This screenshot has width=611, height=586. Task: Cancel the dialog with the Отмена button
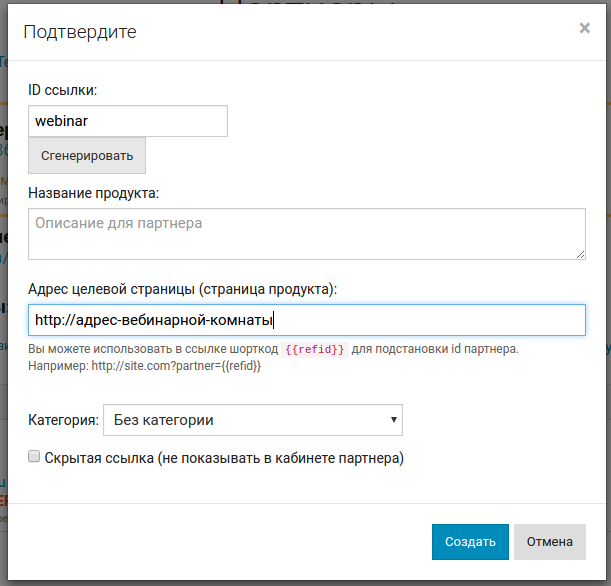(549, 542)
